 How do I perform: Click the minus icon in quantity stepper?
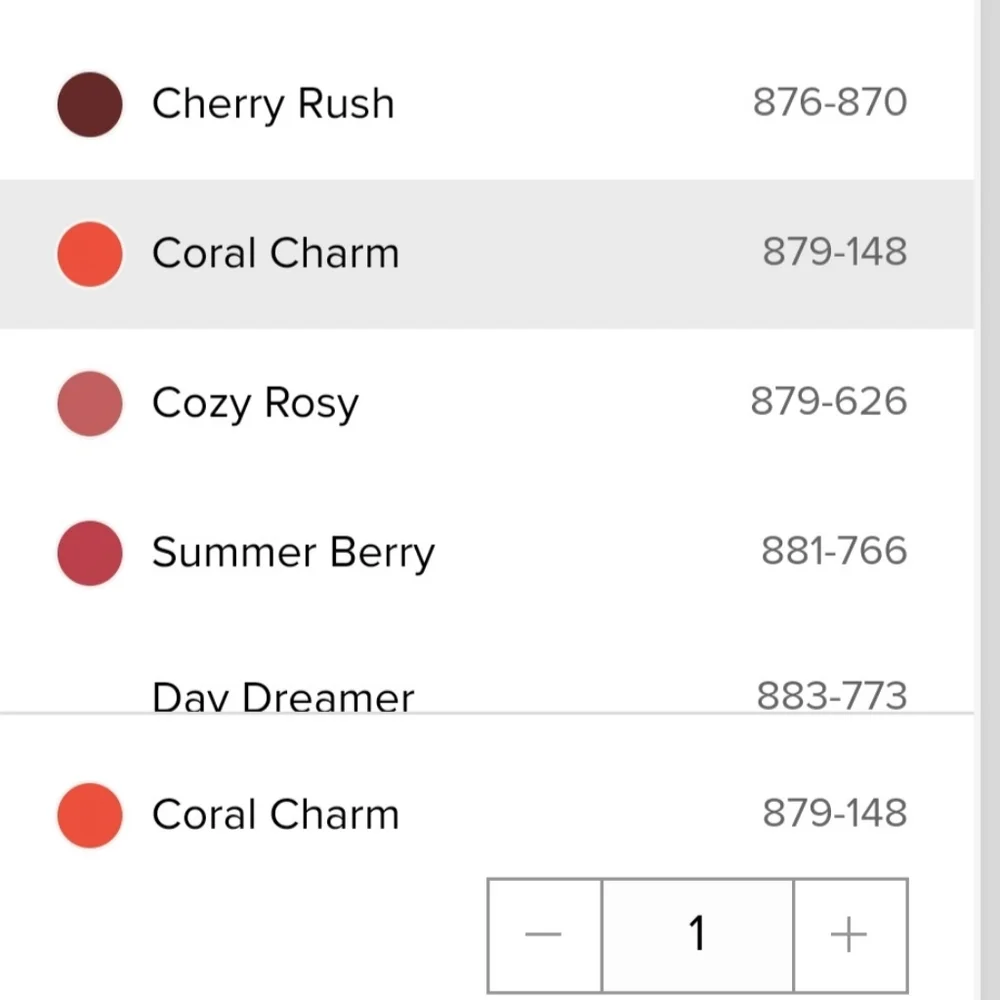tap(544, 935)
